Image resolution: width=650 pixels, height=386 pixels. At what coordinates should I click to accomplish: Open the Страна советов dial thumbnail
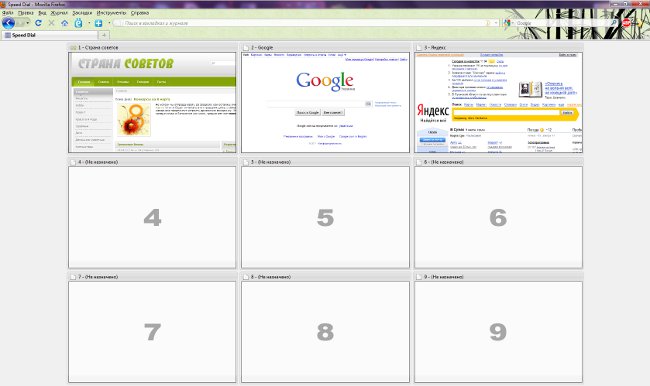(x=152, y=102)
